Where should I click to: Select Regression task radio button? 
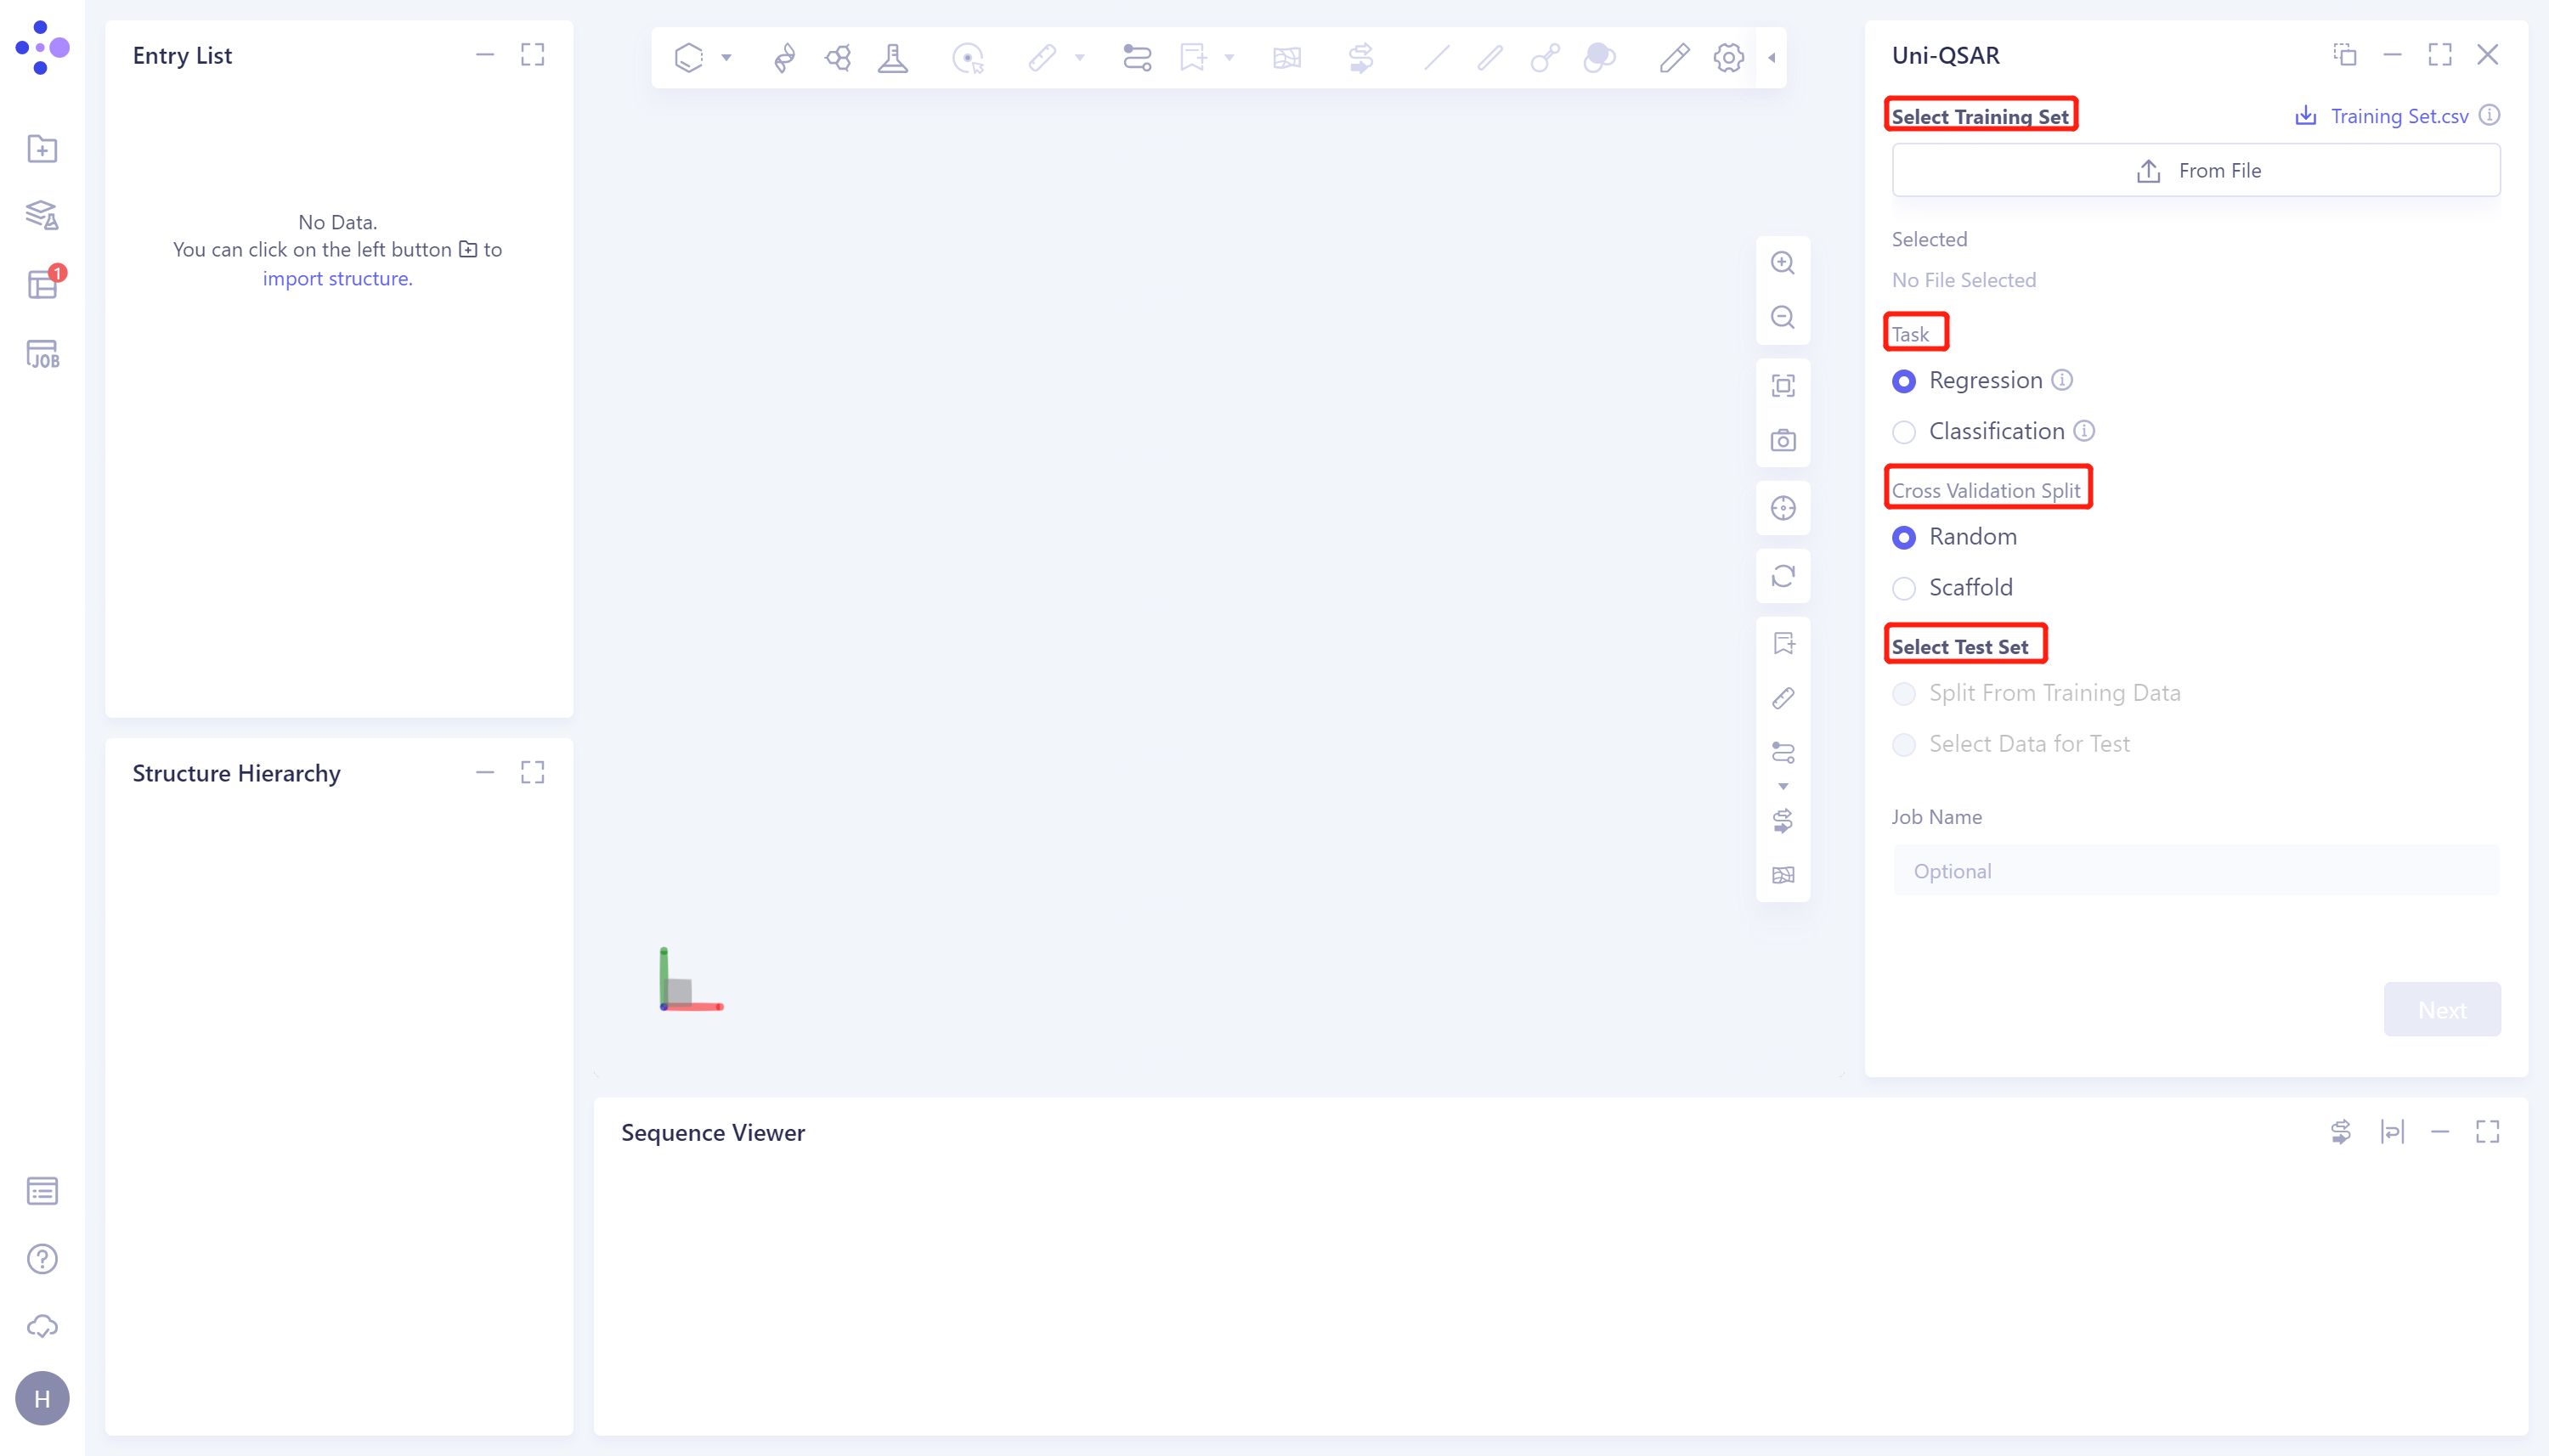[x=1903, y=380]
